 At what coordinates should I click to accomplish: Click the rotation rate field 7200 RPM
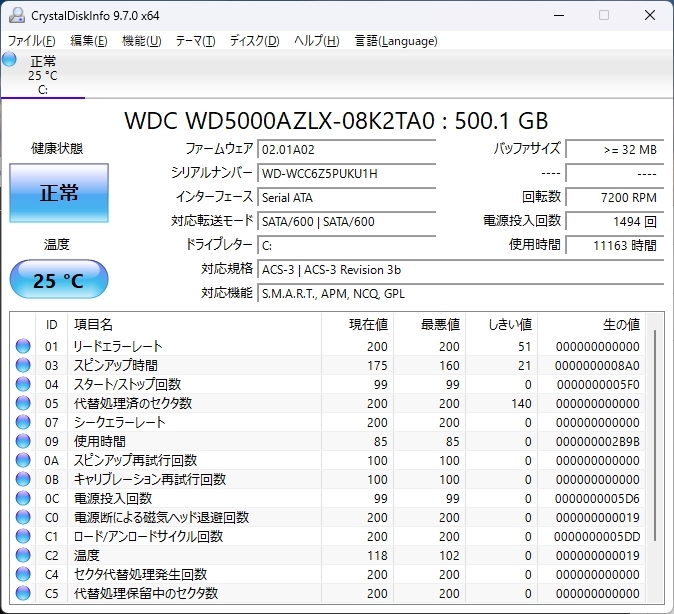615,197
